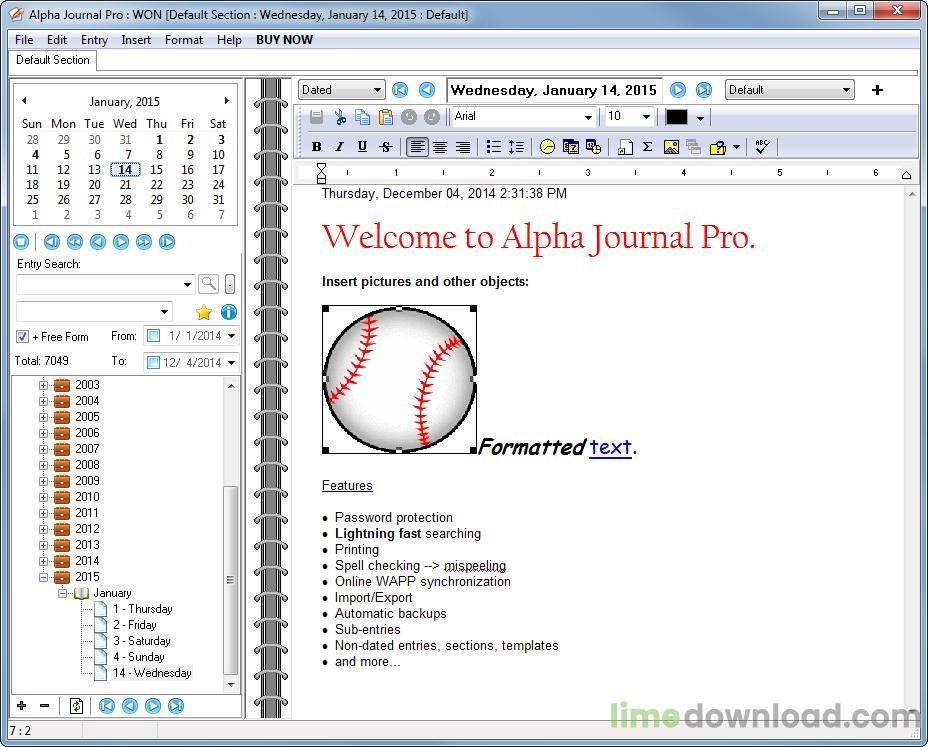Jump to the last entry beside the Default dropdown
The height and width of the screenshot is (747, 928).
[x=704, y=90]
